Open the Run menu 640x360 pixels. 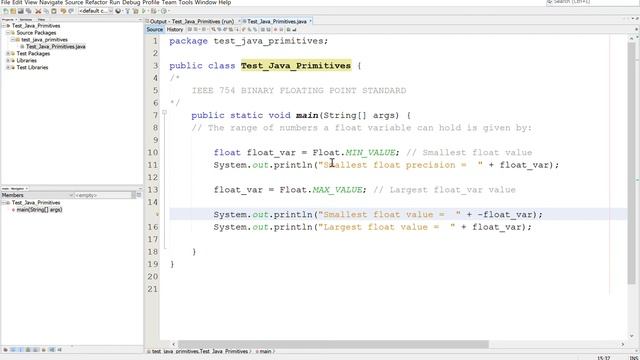(115, 2)
